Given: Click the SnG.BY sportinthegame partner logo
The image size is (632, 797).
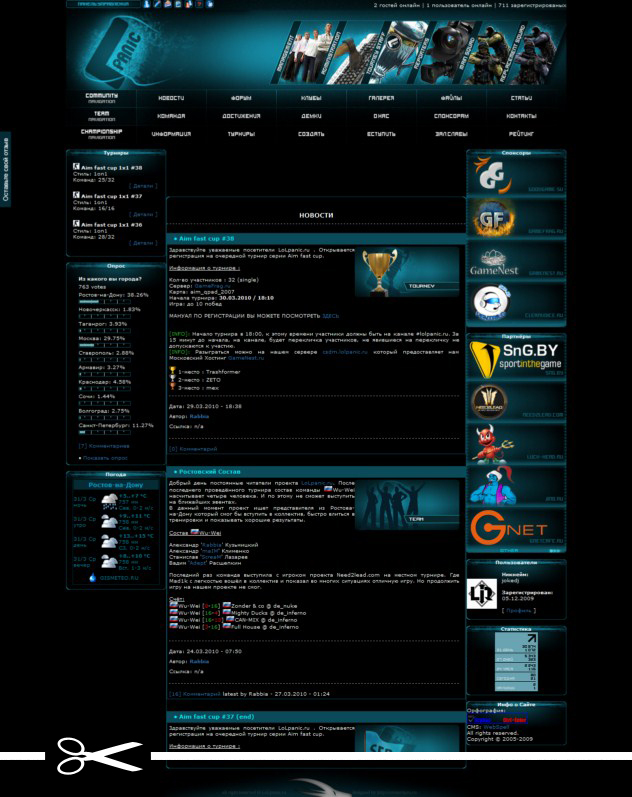Looking at the screenshot, I should [516, 360].
